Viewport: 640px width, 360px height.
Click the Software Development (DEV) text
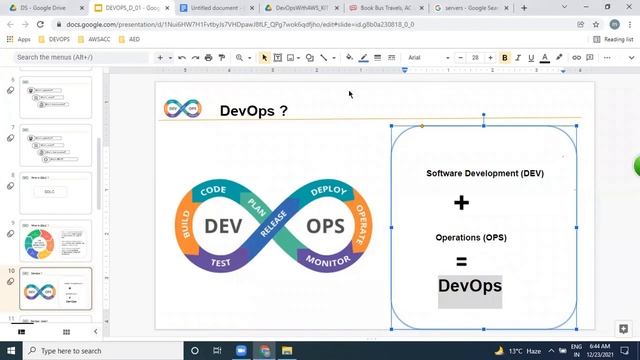[485, 173]
